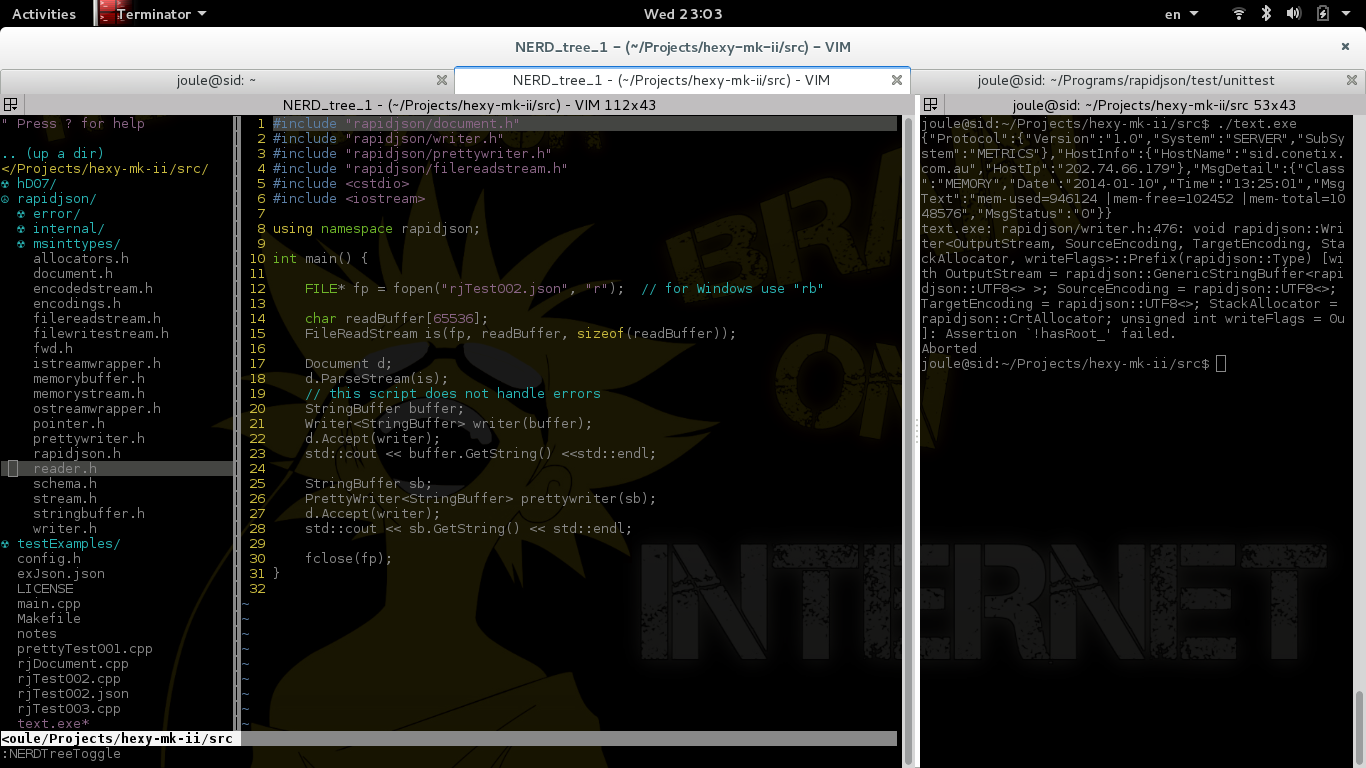Open exJson.json file
The height and width of the screenshot is (768, 1366).
point(61,573)
